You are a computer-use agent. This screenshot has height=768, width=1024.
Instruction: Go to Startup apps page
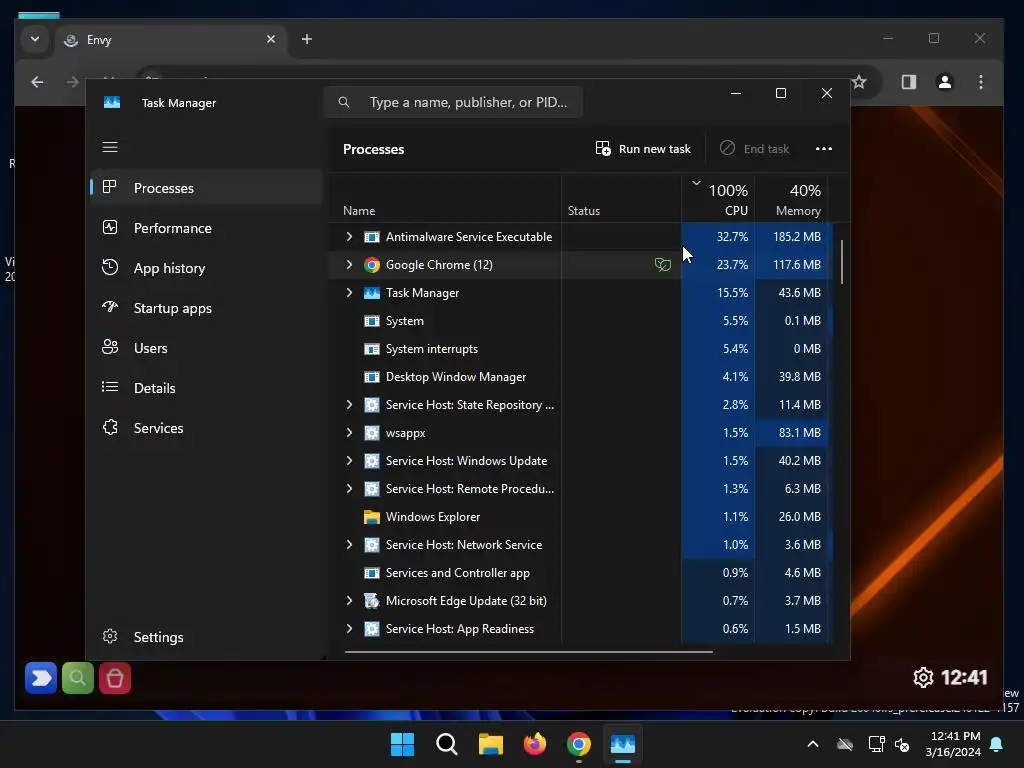pyautogui.click(x=206, y=308)
